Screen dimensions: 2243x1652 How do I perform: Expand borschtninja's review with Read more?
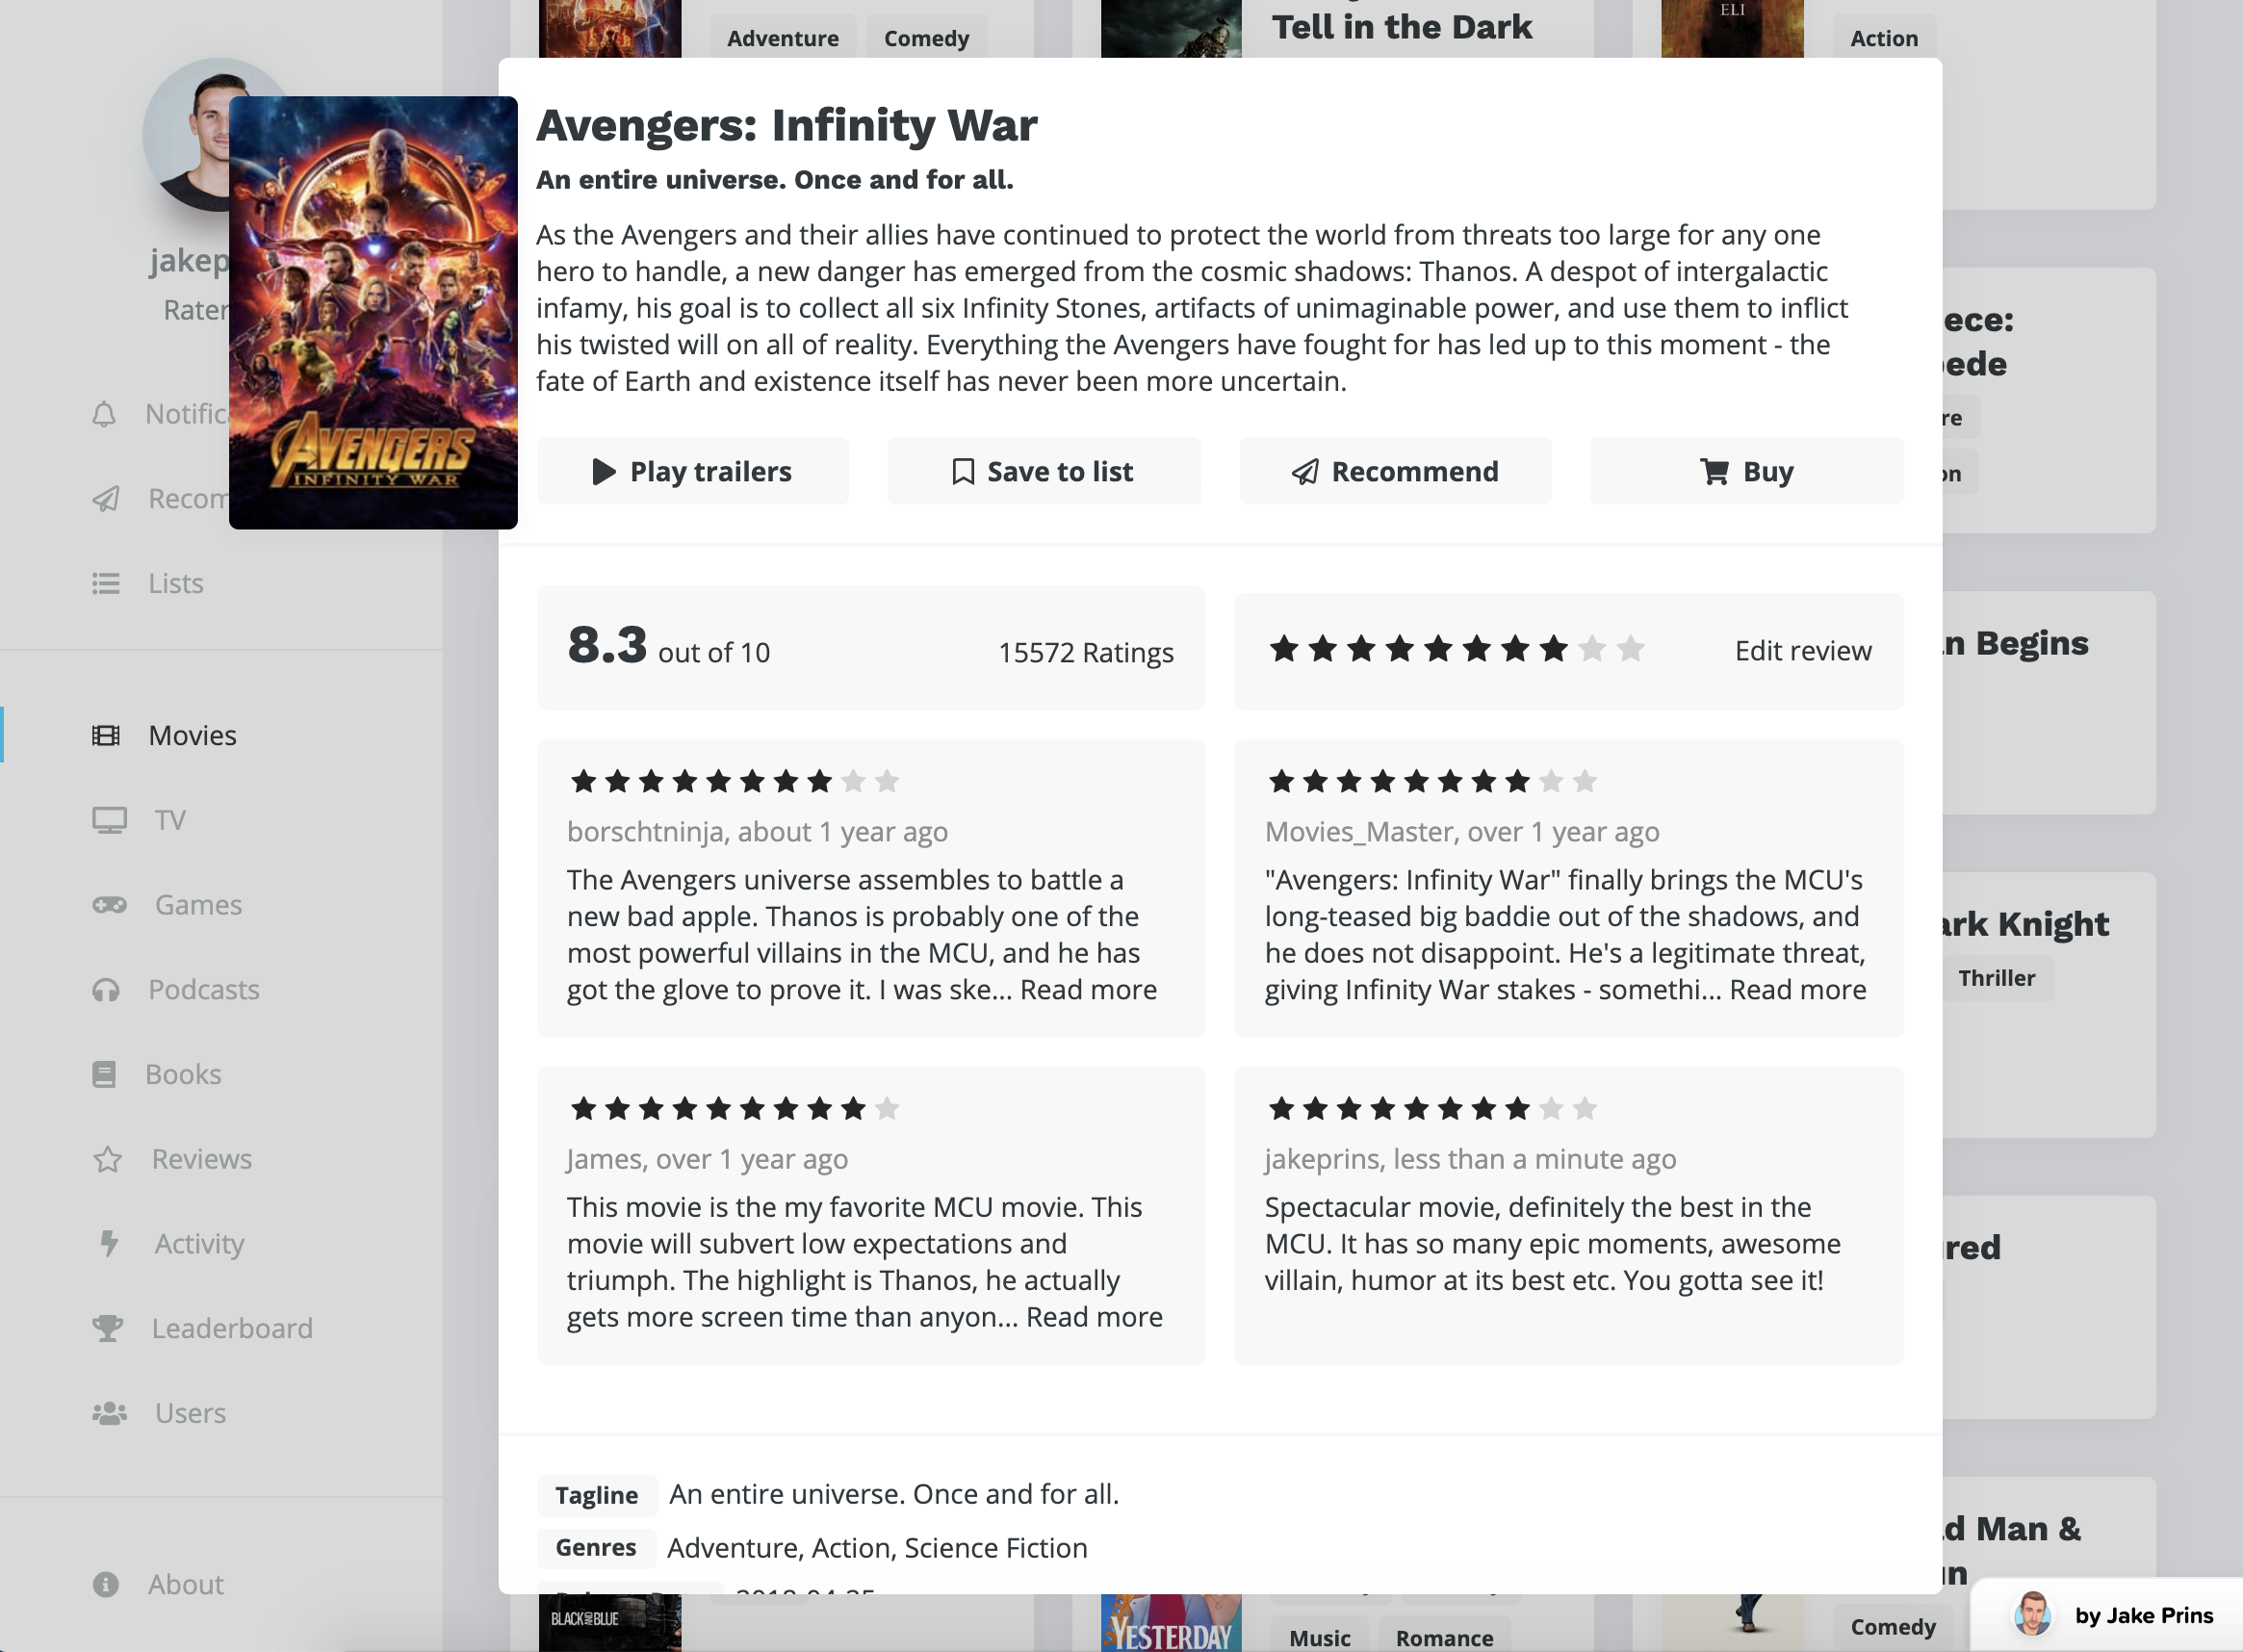[1088, 990]
